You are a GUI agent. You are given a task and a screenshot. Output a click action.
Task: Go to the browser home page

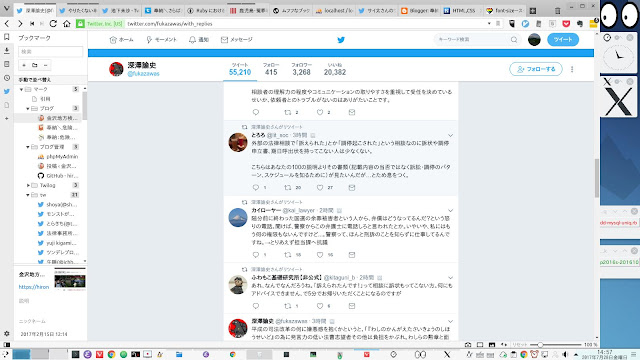67,24
